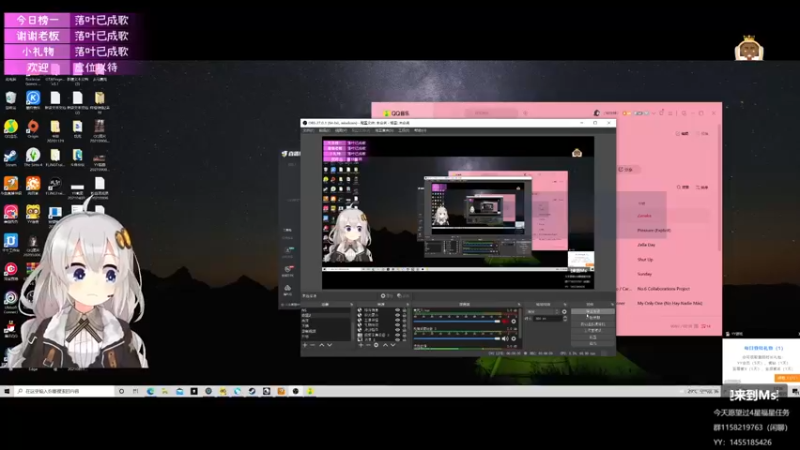
Task: Pop out the Sources dock panel
Action: pos(408,305)
